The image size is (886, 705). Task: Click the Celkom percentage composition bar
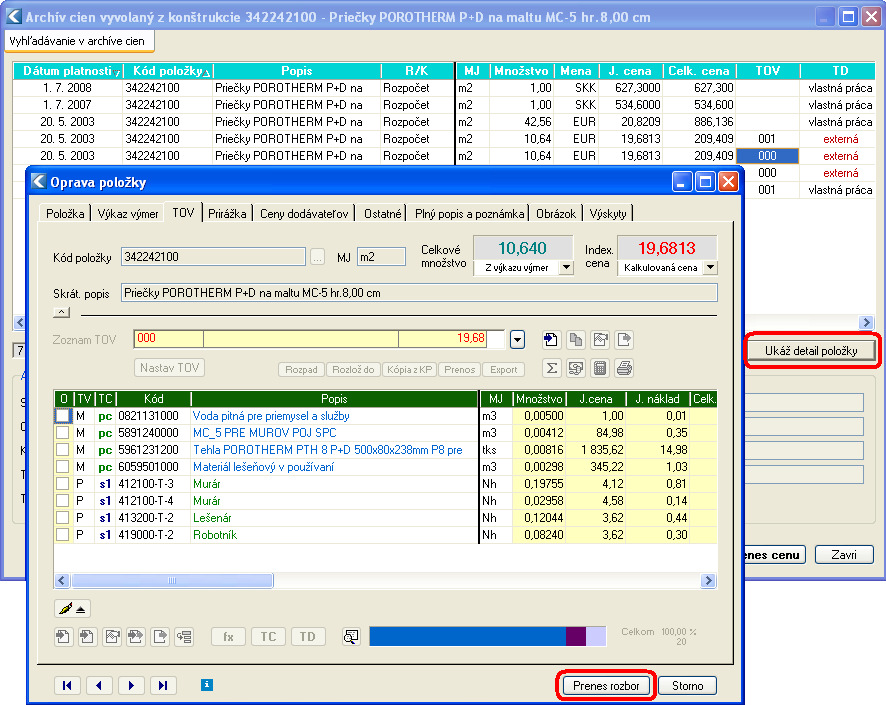[487, 636]
